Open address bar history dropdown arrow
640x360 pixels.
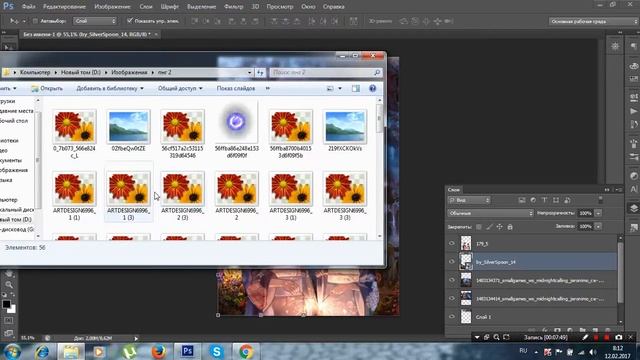[249, 72]
